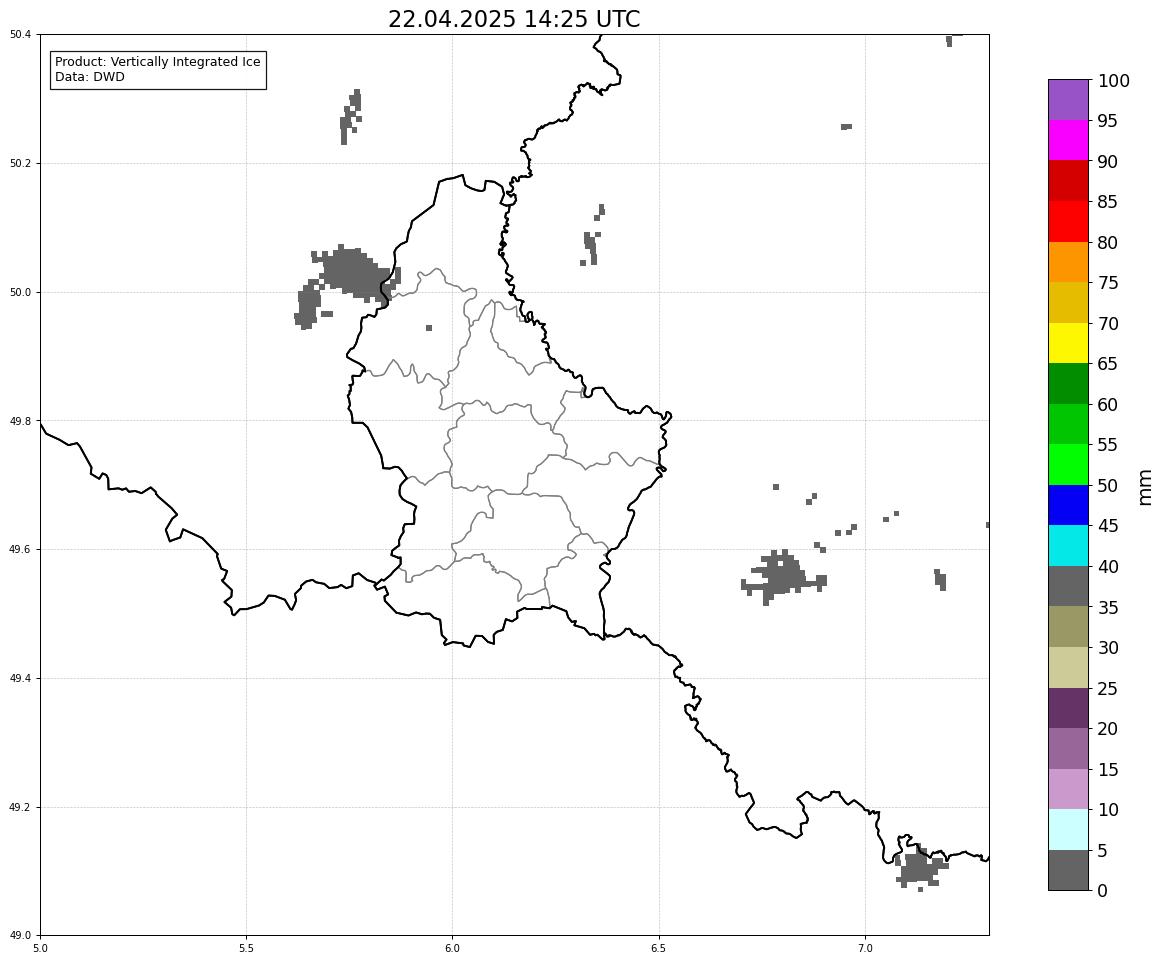
Task: Select the latitude axis label '50.2'
Action: pyautogui.click(x=21, y=163)
